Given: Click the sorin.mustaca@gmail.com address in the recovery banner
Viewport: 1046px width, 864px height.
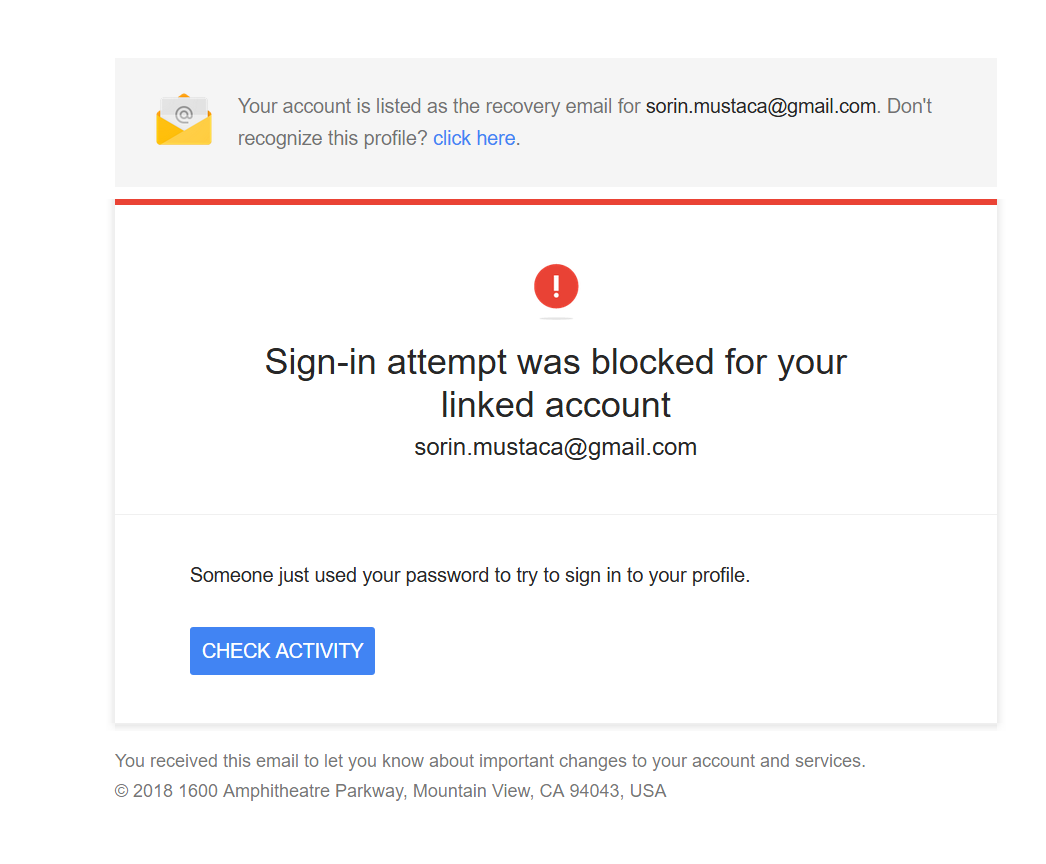Looking at the screenshot, I should [760, 106].
